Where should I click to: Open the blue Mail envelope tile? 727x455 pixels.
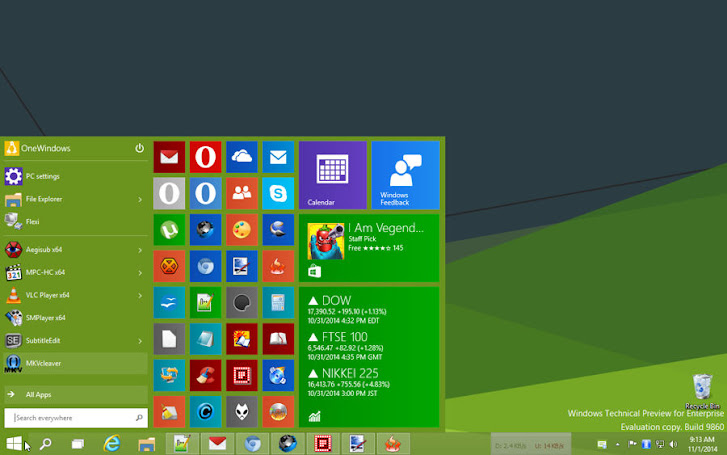point(278,157)
